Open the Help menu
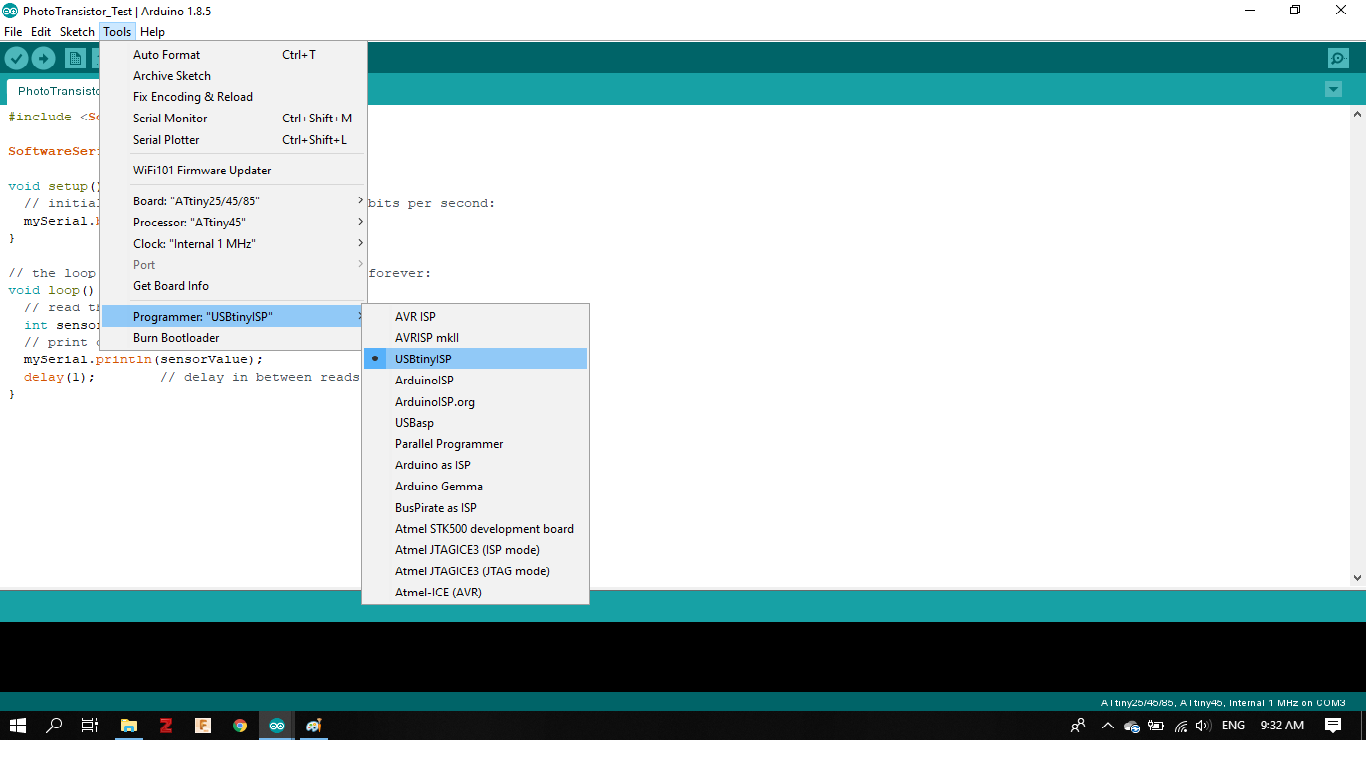The image size is (1366, 768). click(153, 32)
